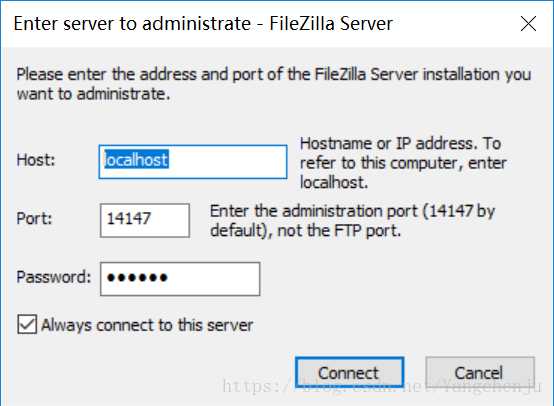Click the Host: label
Viewport: 554px width, 406px height.
36,160
